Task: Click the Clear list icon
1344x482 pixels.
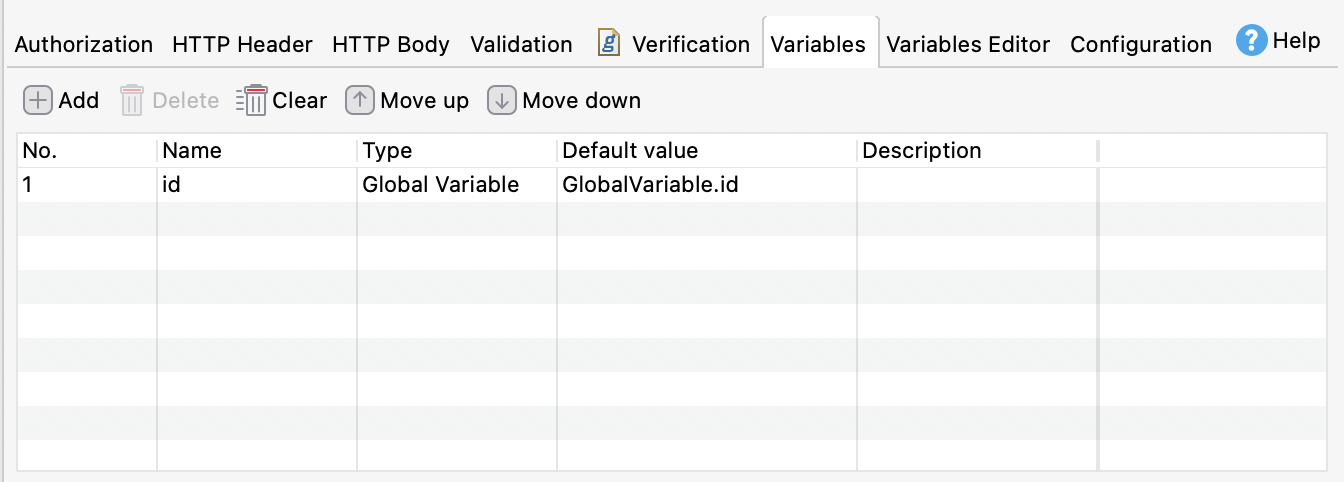Action: click(x=252, y=100)
